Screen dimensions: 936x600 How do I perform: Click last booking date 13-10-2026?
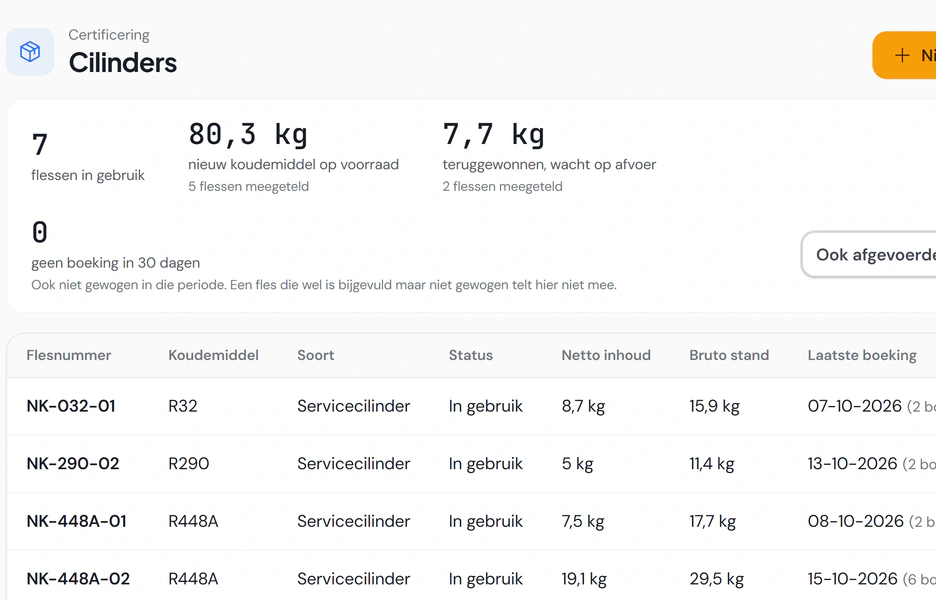[x=852, y=464]
